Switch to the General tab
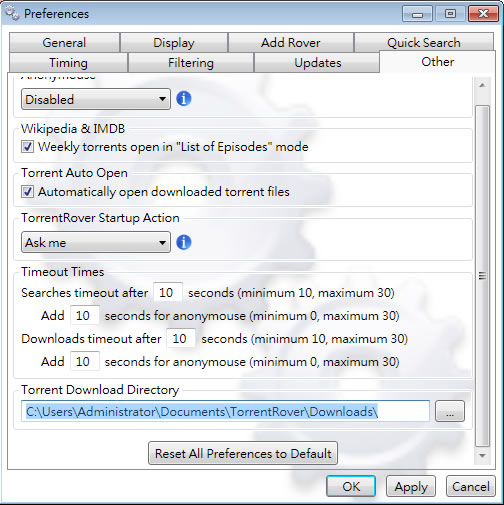 tap(64, 43)
